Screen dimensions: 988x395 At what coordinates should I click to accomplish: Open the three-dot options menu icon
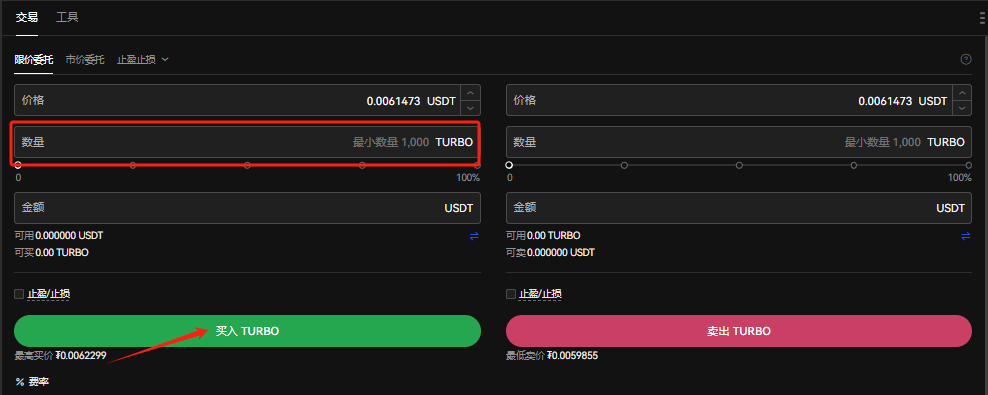[983, 18]
